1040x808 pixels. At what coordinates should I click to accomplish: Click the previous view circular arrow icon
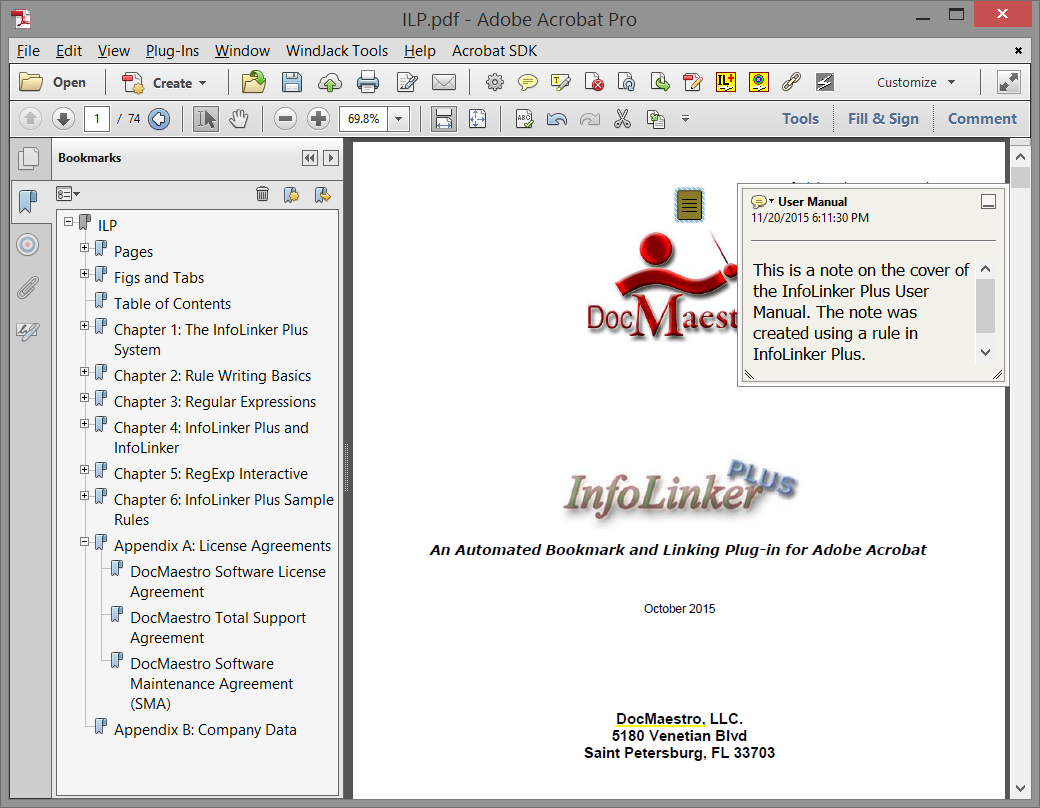(x=159, y=119)
